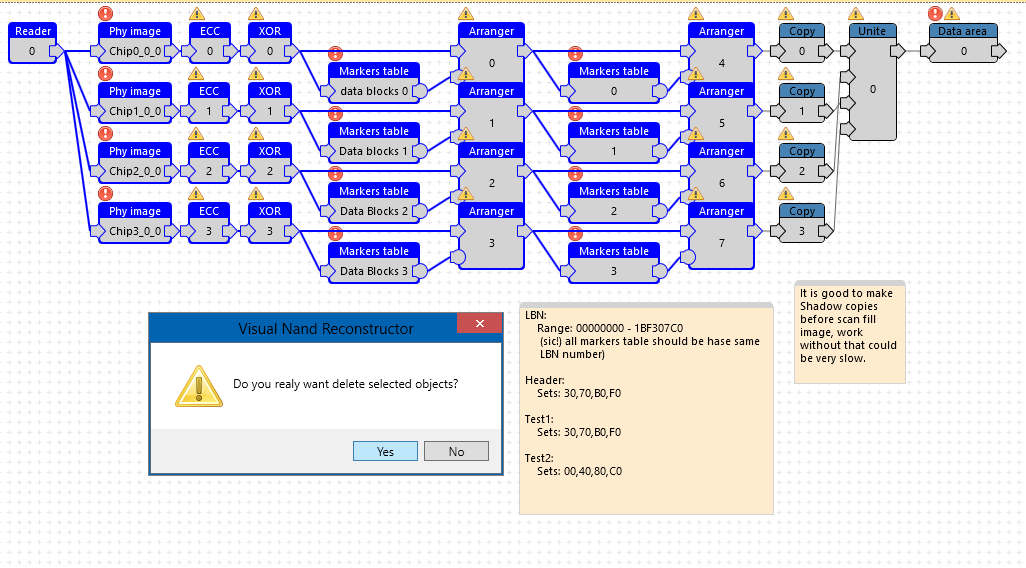Select the Data area 0 node
Viewport: 1026px width, 568px height.
(x=963, y=43)
